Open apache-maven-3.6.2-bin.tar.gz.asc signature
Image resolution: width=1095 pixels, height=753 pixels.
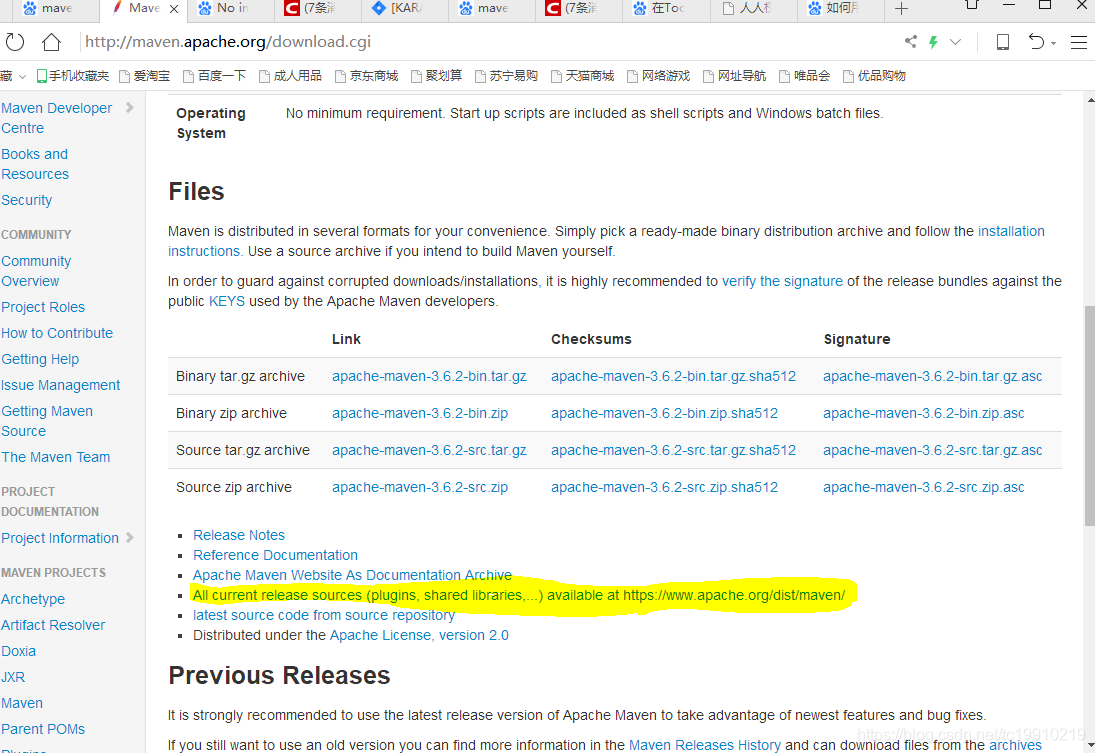932,376
